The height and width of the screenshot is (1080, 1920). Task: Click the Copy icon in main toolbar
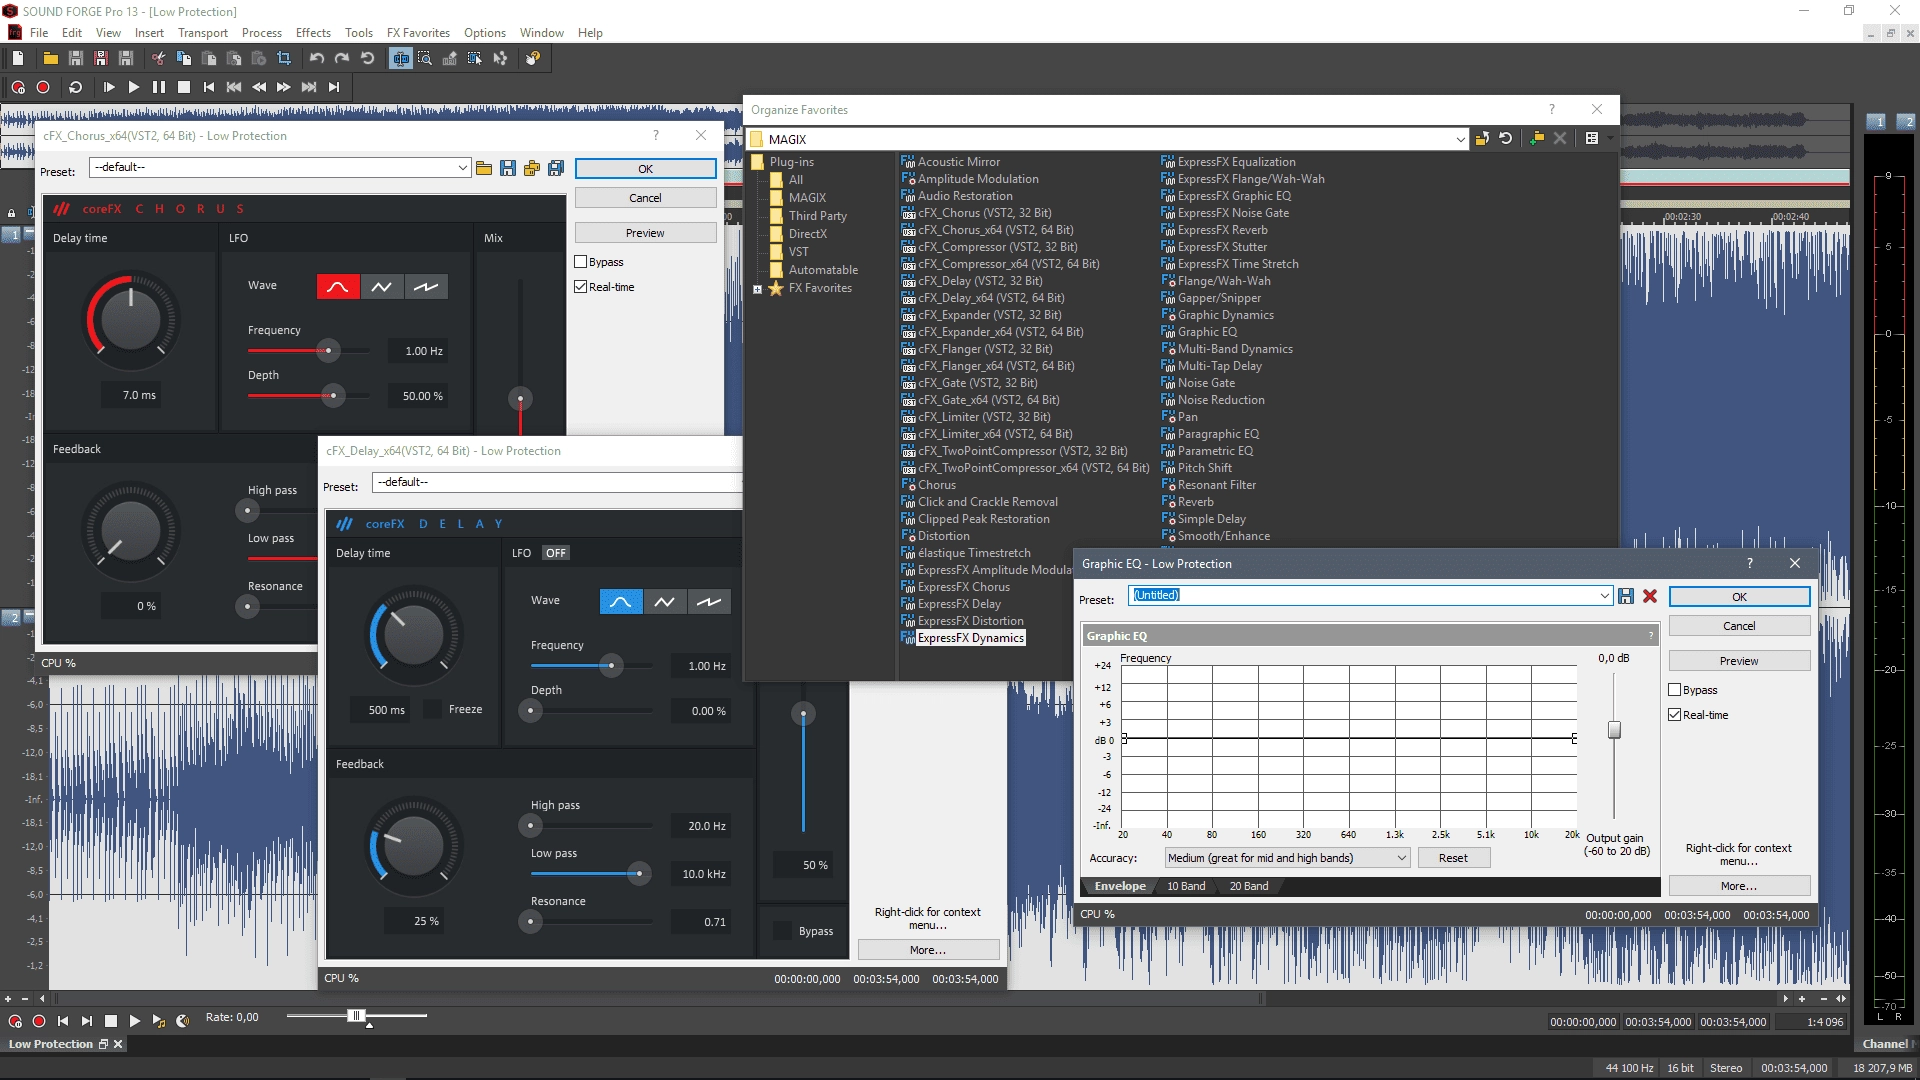pos(184,58)
